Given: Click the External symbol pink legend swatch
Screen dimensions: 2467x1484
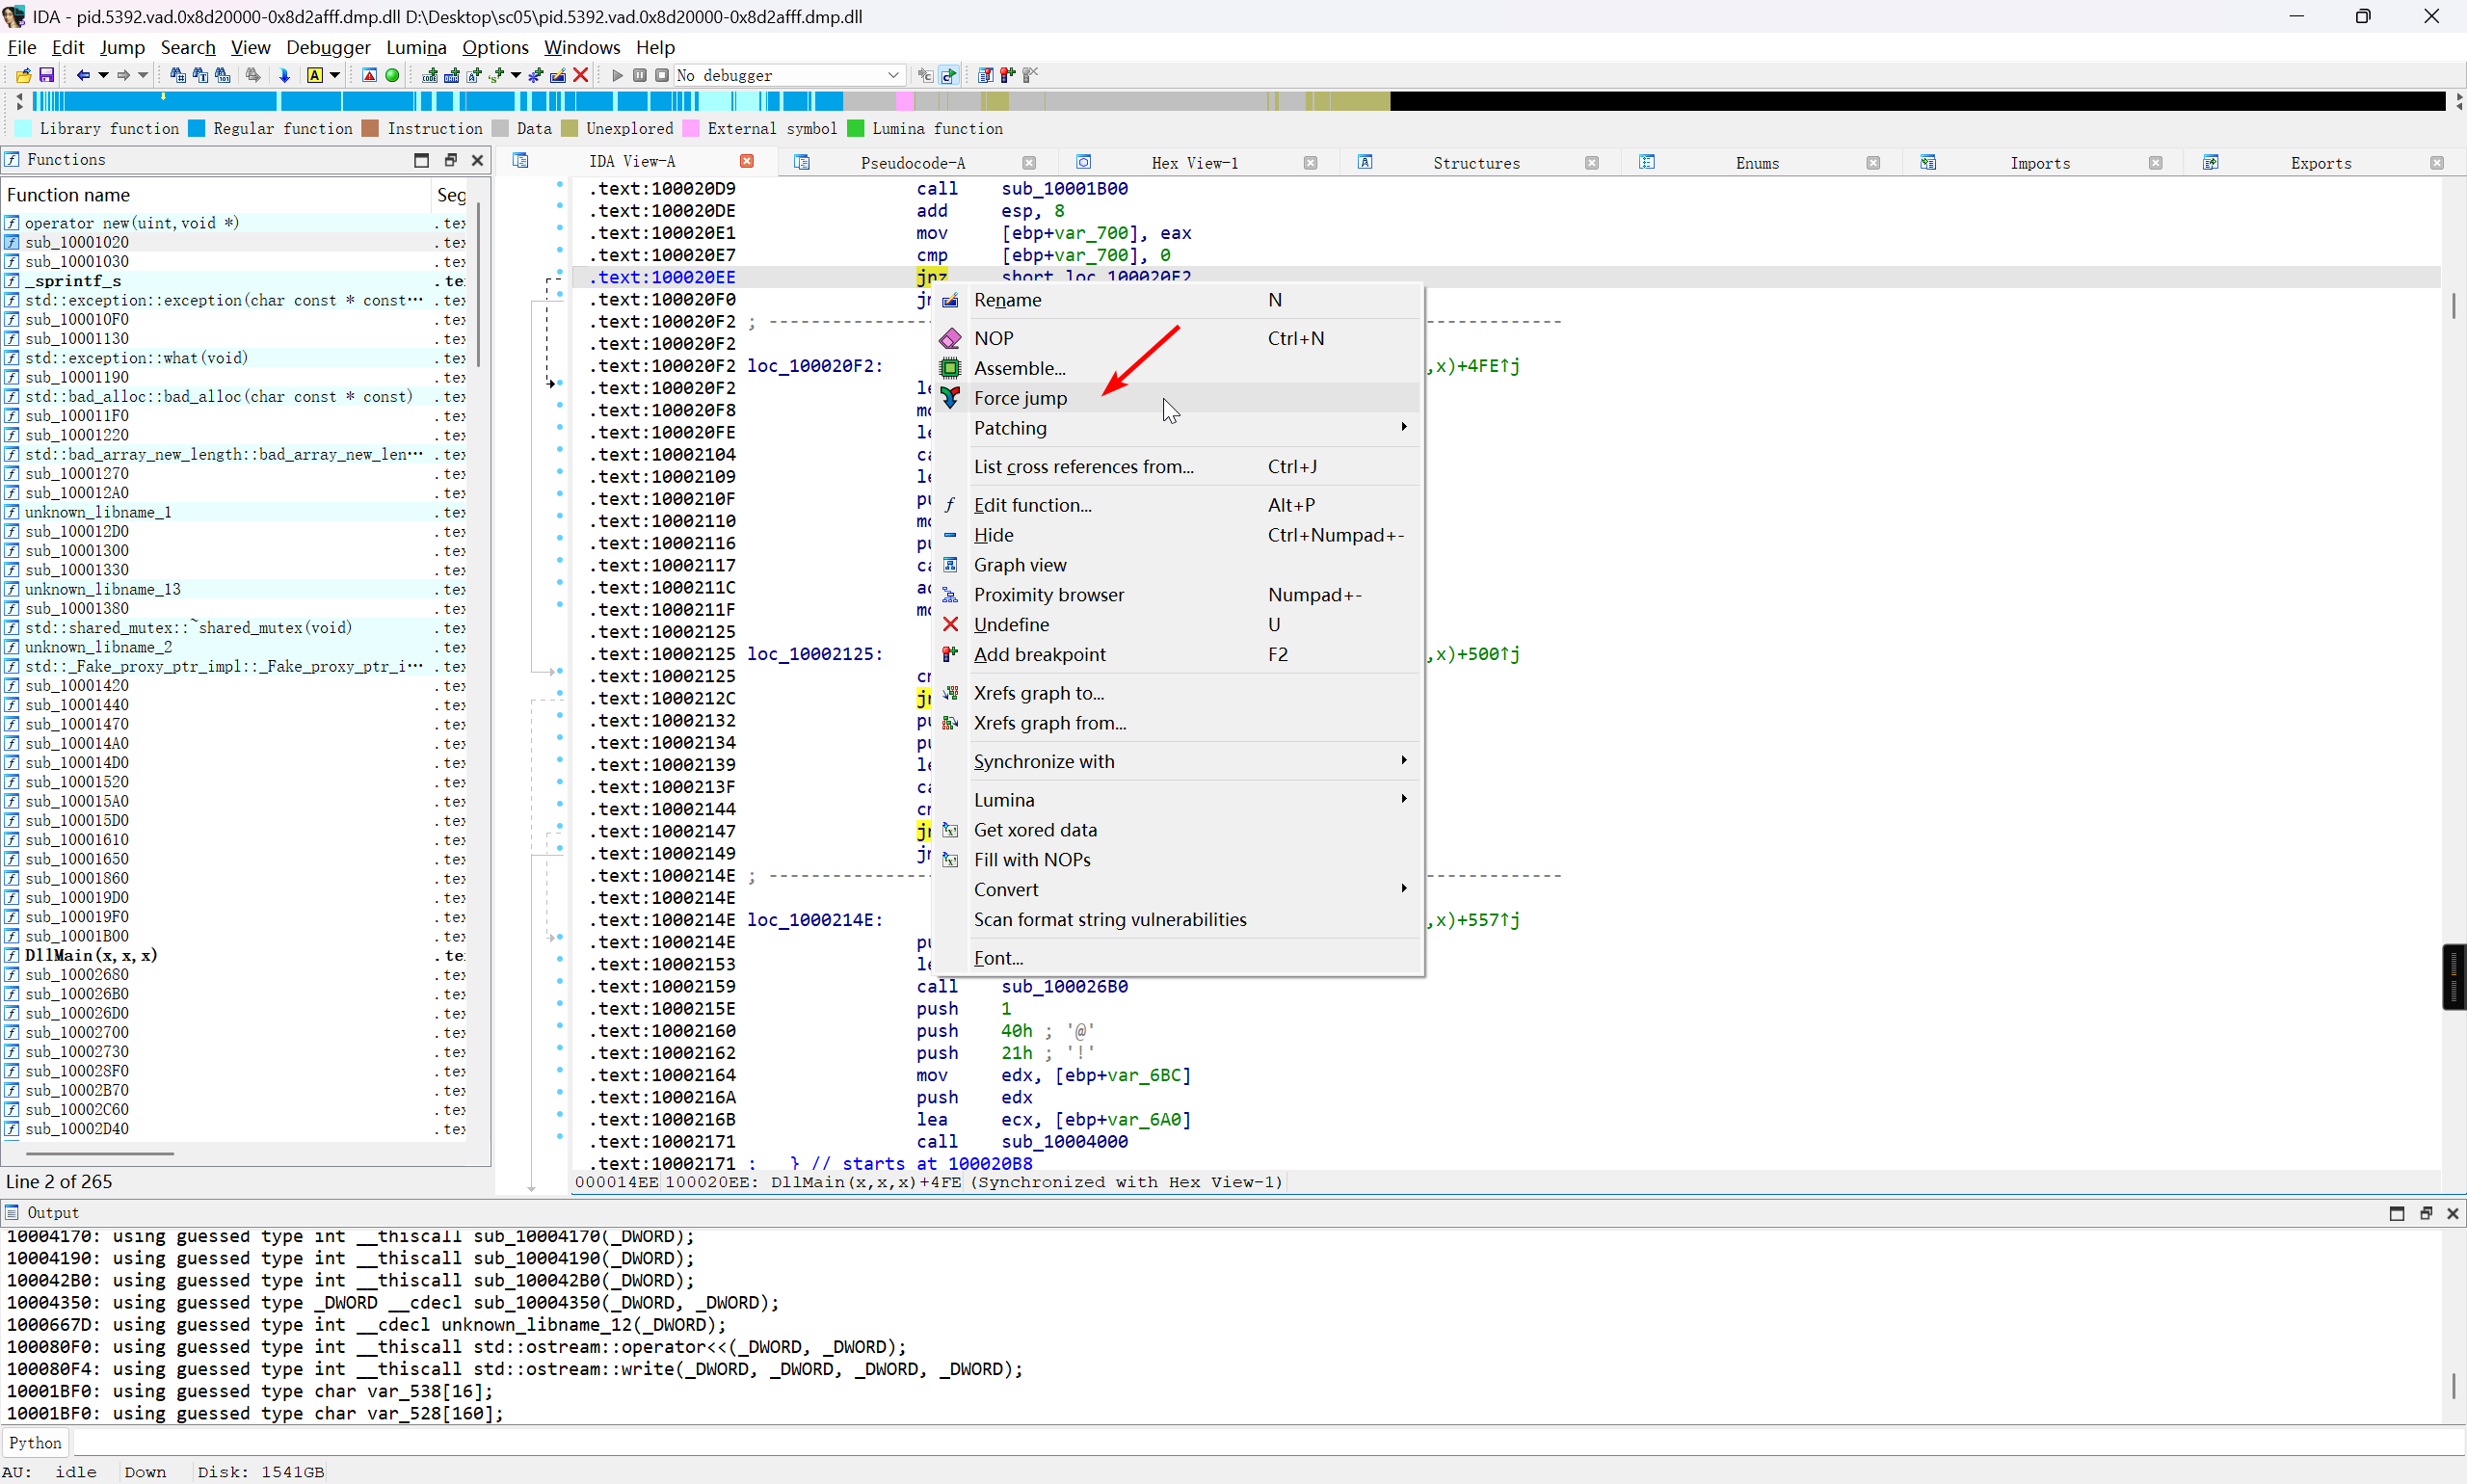Looking at the screenshot, I should pyautogui.click(x=691, y=128).
